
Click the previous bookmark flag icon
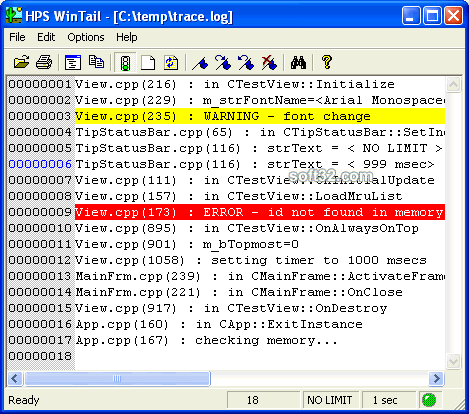(246, 62)
